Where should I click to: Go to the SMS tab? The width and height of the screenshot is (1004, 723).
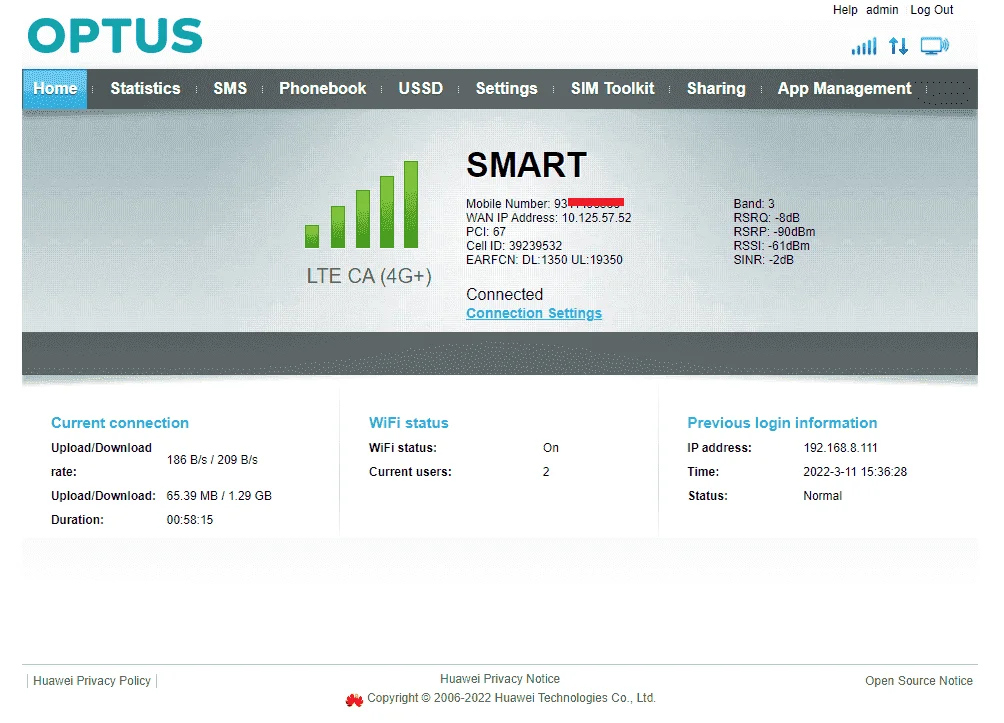230,88
